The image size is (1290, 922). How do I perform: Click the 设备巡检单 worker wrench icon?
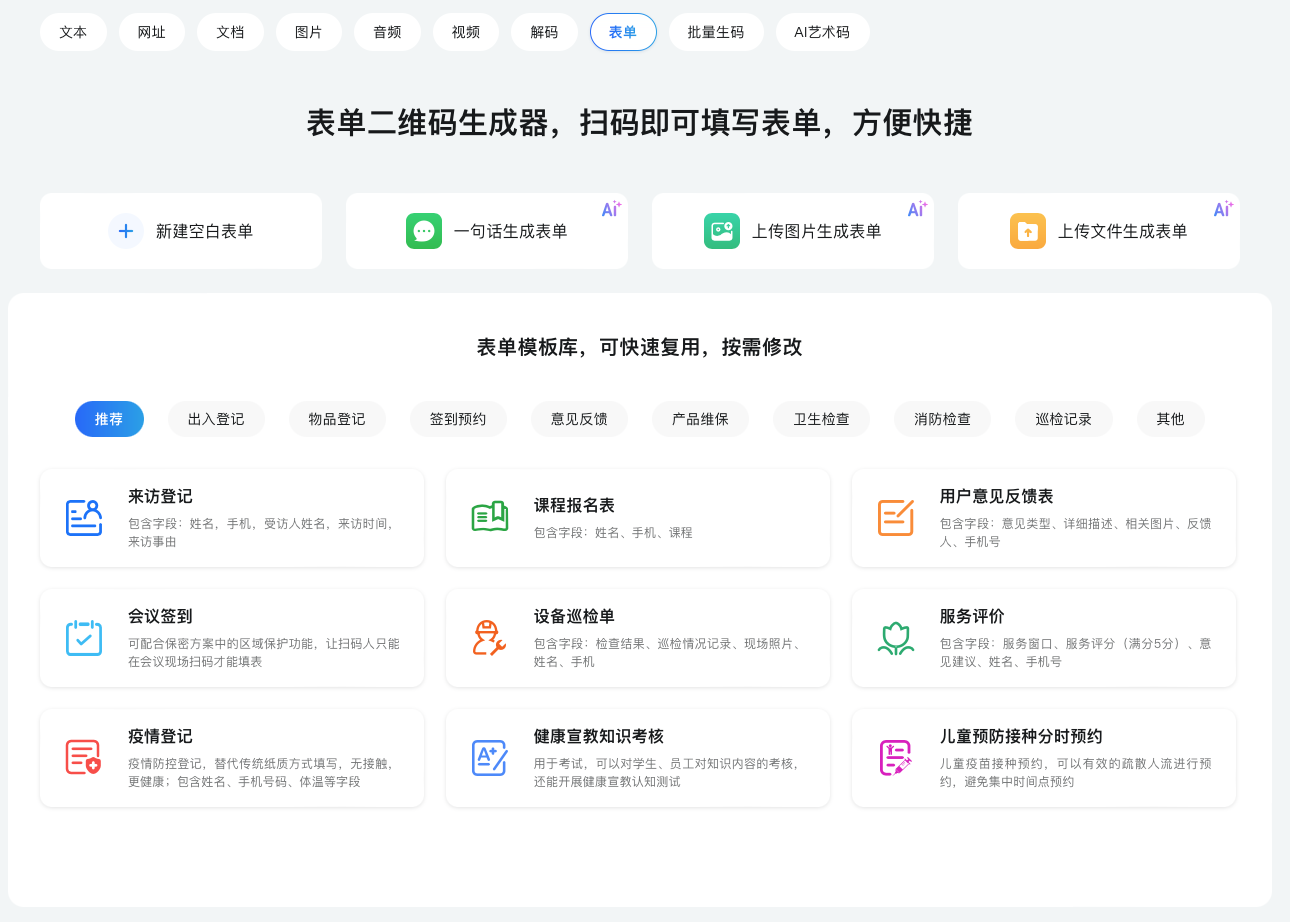tap(490, 638)
